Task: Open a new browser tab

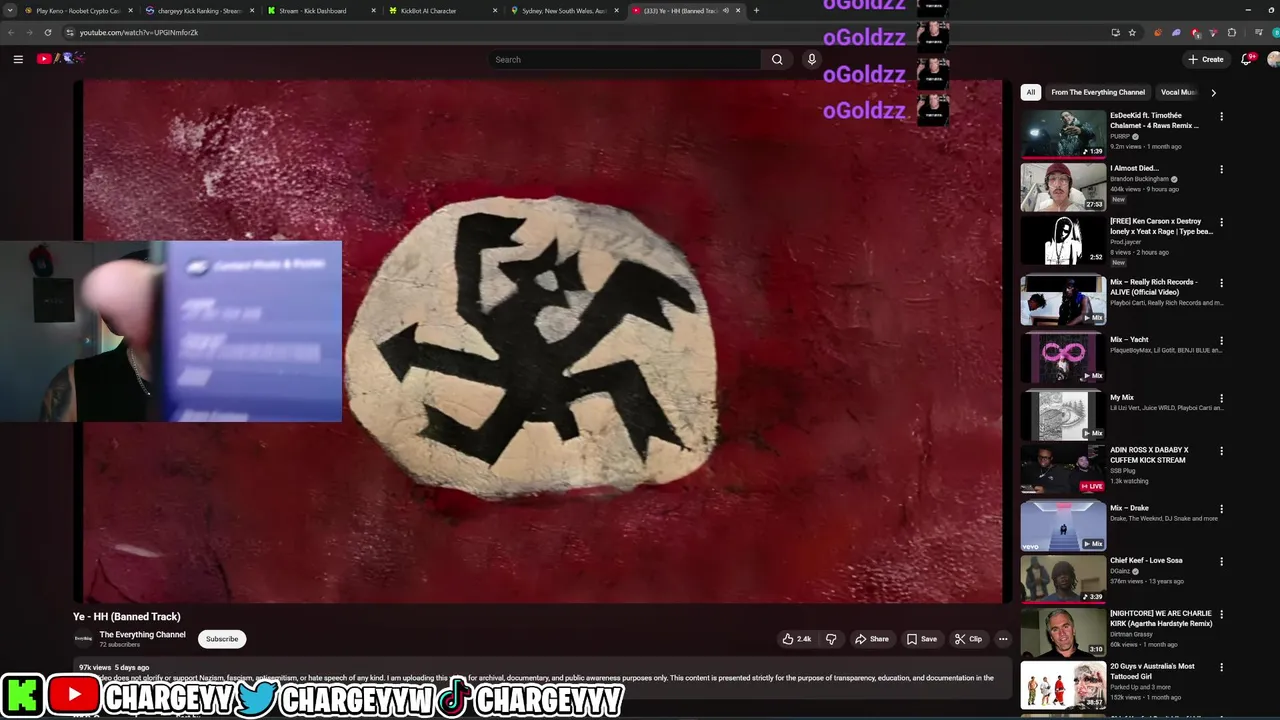Action: point(756,11)
